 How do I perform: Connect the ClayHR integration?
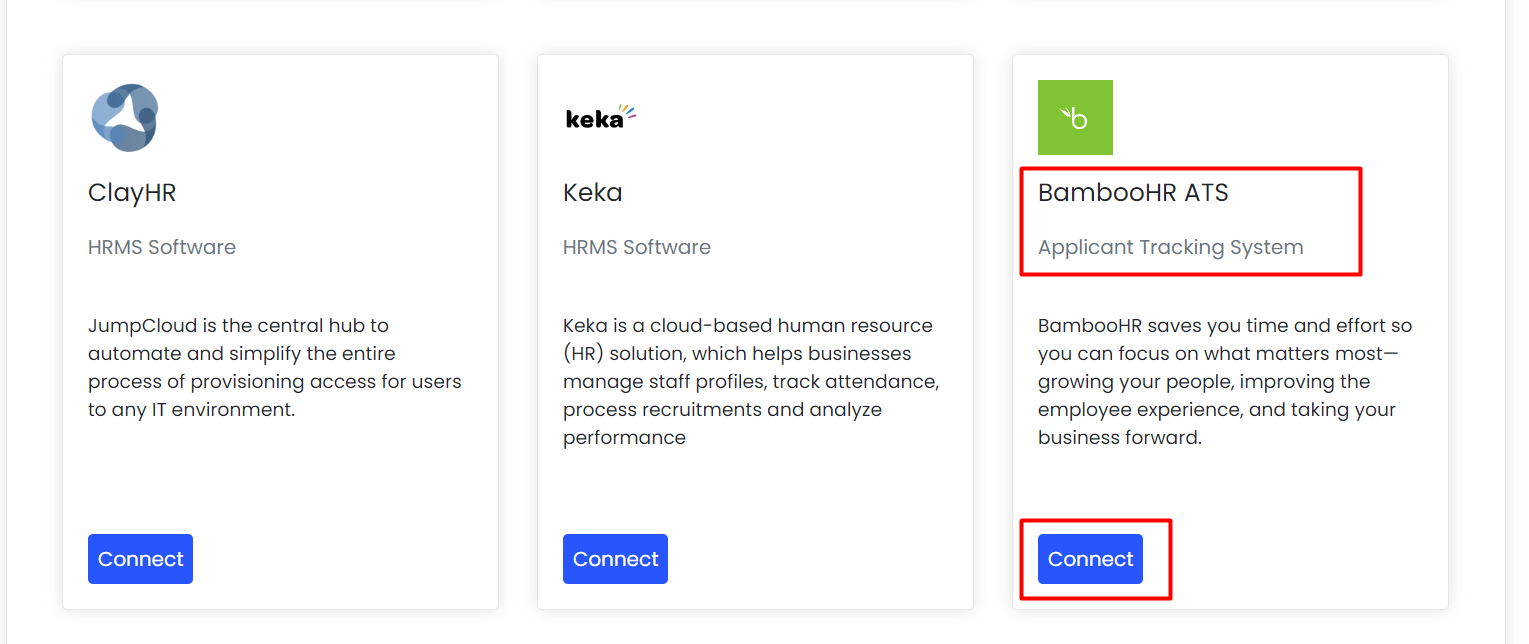click(140, 559)
